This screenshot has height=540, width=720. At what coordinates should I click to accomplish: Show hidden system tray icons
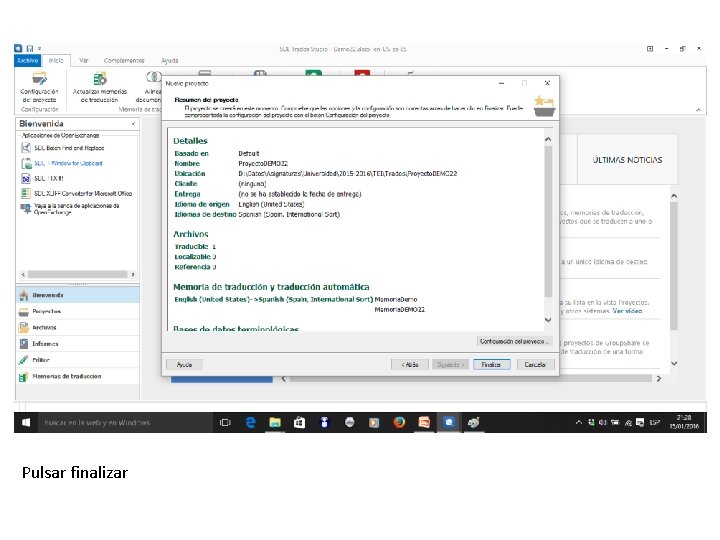pos(579,422)
